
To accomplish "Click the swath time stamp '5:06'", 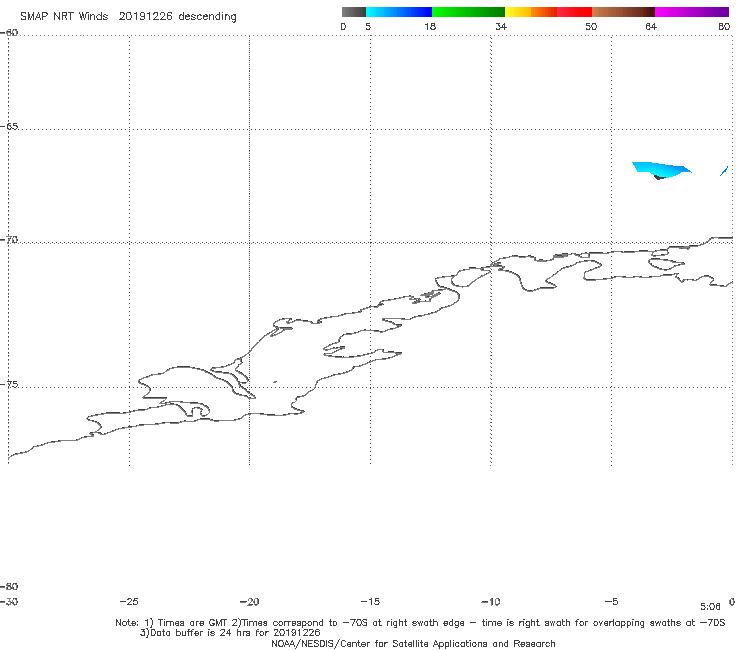I will [x=710, y=607].
